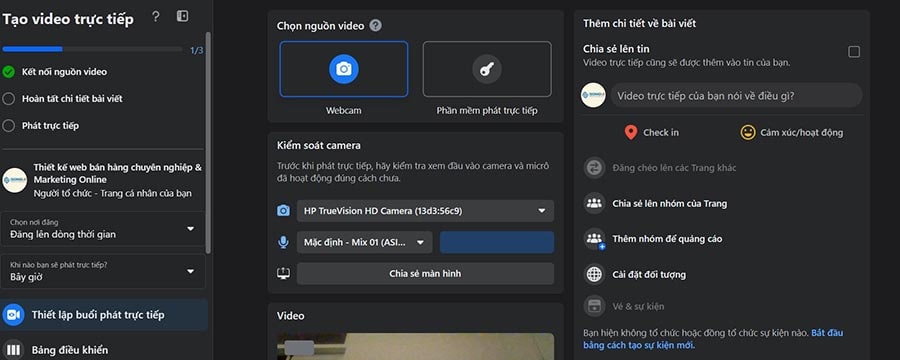900x360 pixels.
Task: Click the Chia sẻ lên nhóm của Trang icon
Action: click(595, 203)
